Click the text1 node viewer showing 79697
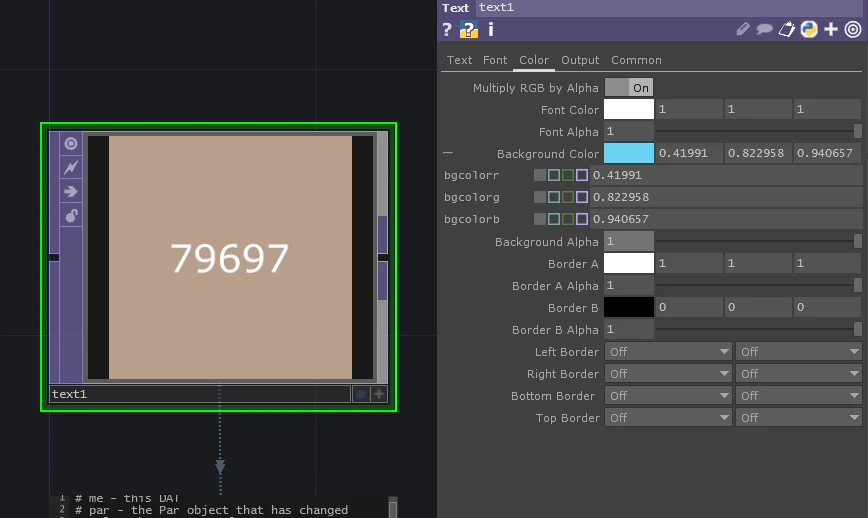This screenshot has height=518, width=868. tap(230, 258)
